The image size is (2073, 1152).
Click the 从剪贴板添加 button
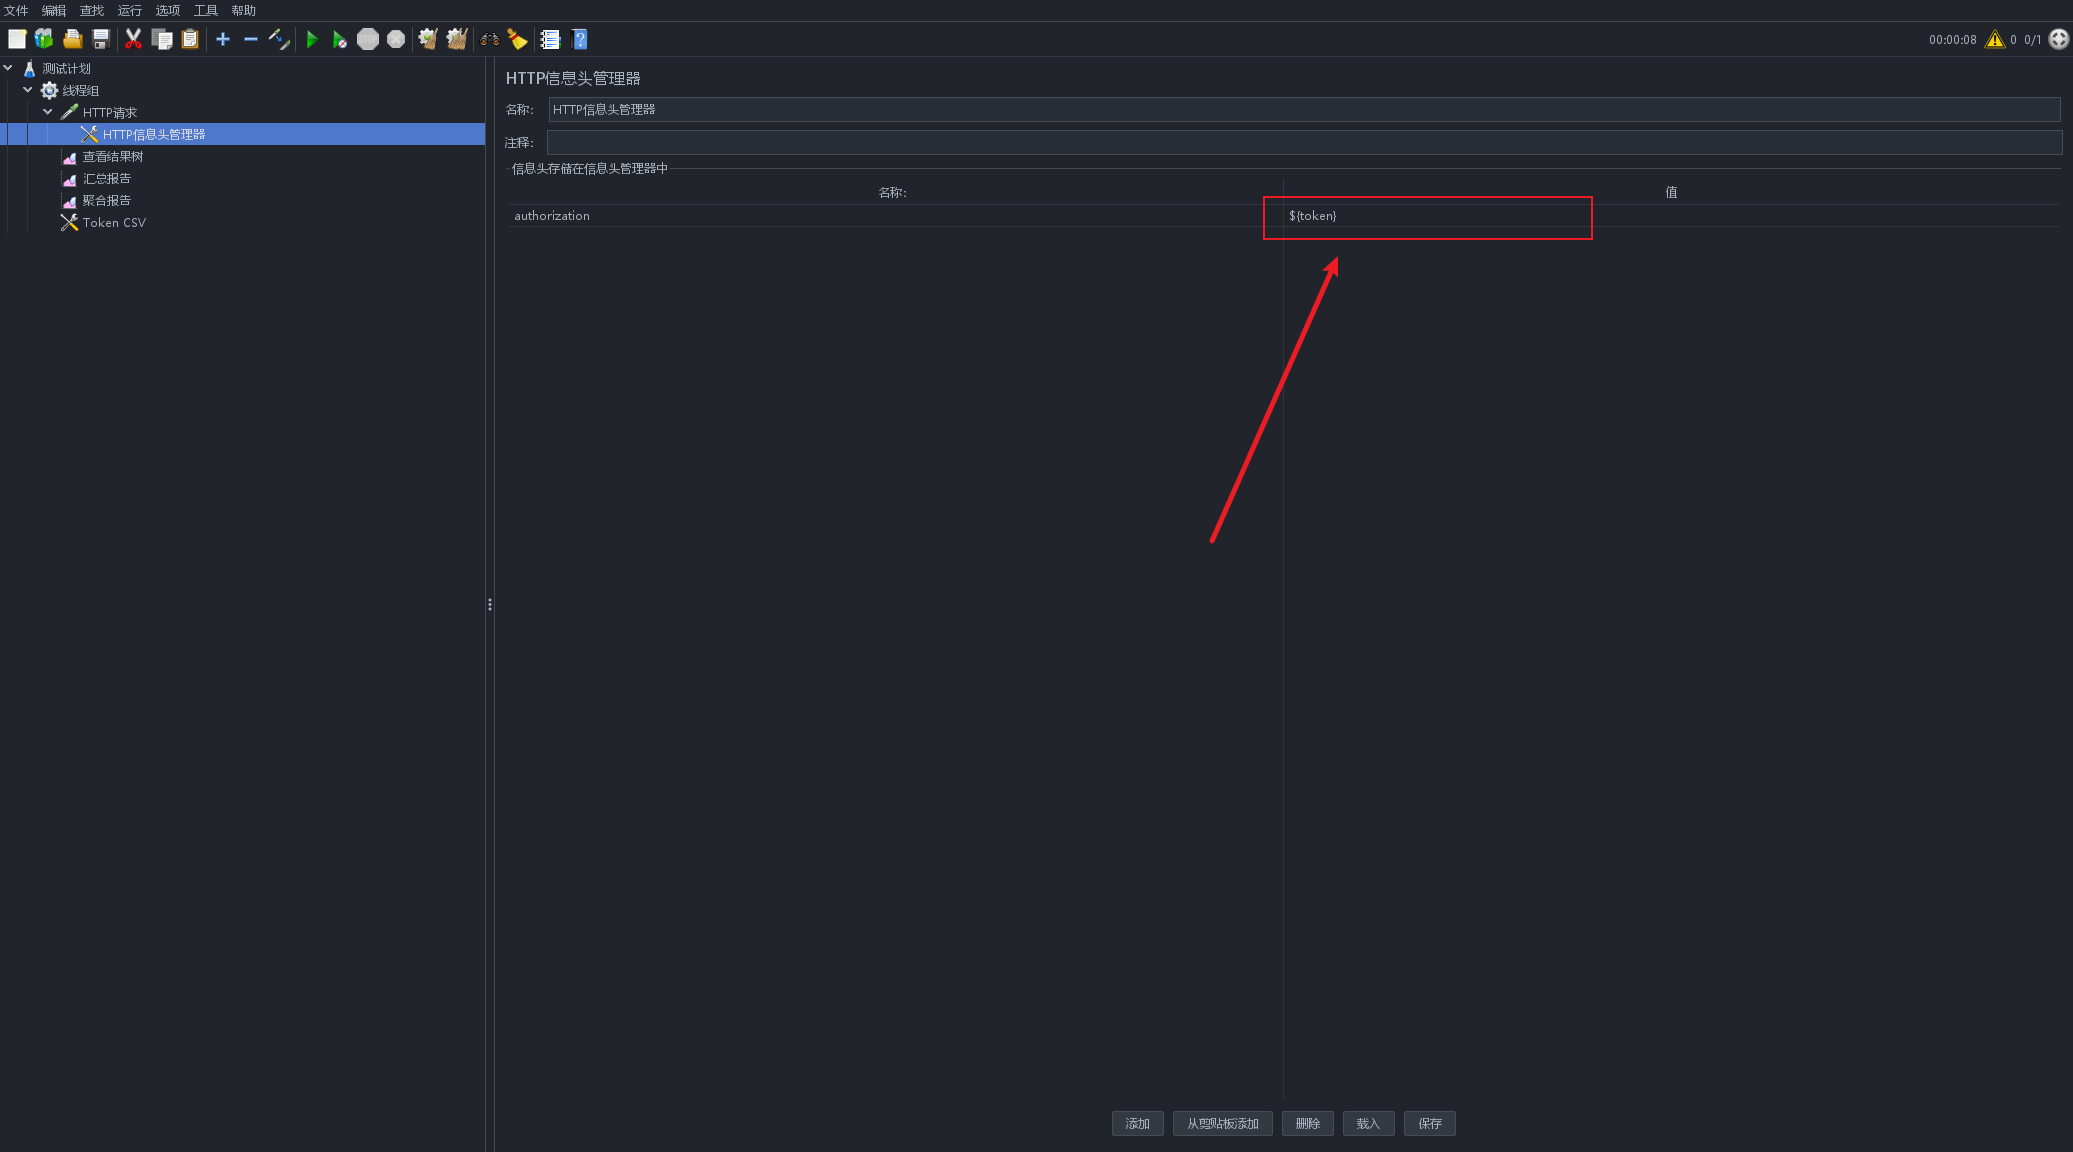coord(1222,1123)
